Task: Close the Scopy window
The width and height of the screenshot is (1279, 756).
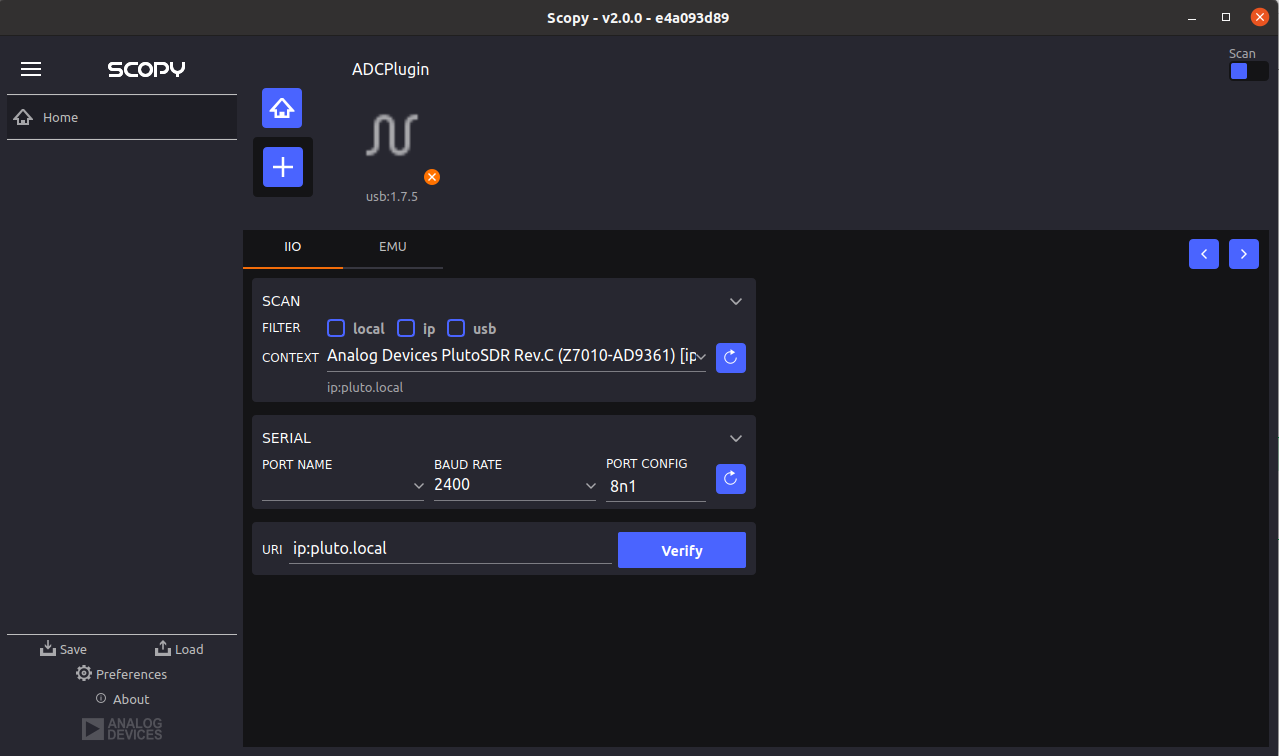Action: tap(1259, 17)
